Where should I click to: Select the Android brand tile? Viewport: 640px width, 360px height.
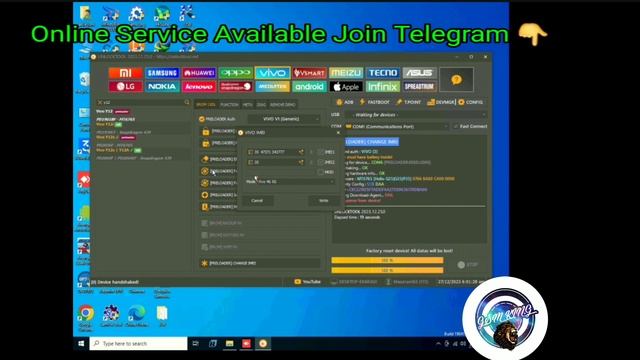(309, 87)
